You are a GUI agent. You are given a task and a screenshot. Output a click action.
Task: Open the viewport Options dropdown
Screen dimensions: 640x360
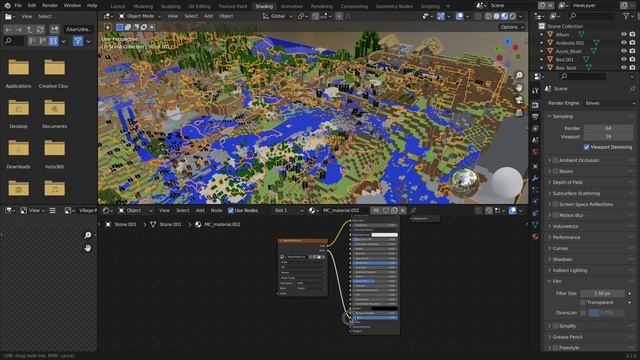point(511,27)
